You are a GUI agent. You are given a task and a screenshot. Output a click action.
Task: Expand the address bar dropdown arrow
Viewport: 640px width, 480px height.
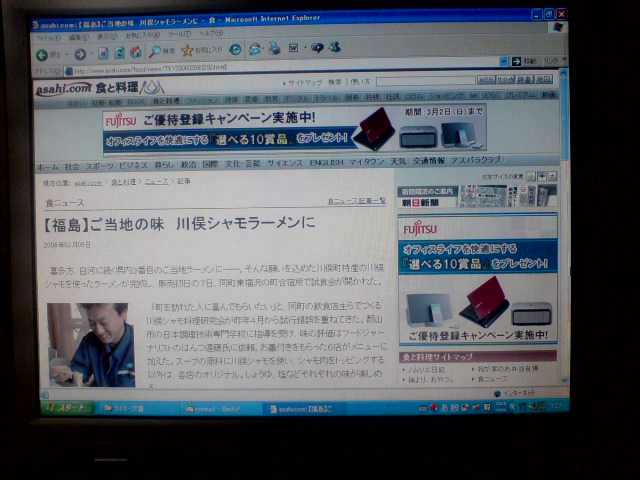[x=504, y=61]
